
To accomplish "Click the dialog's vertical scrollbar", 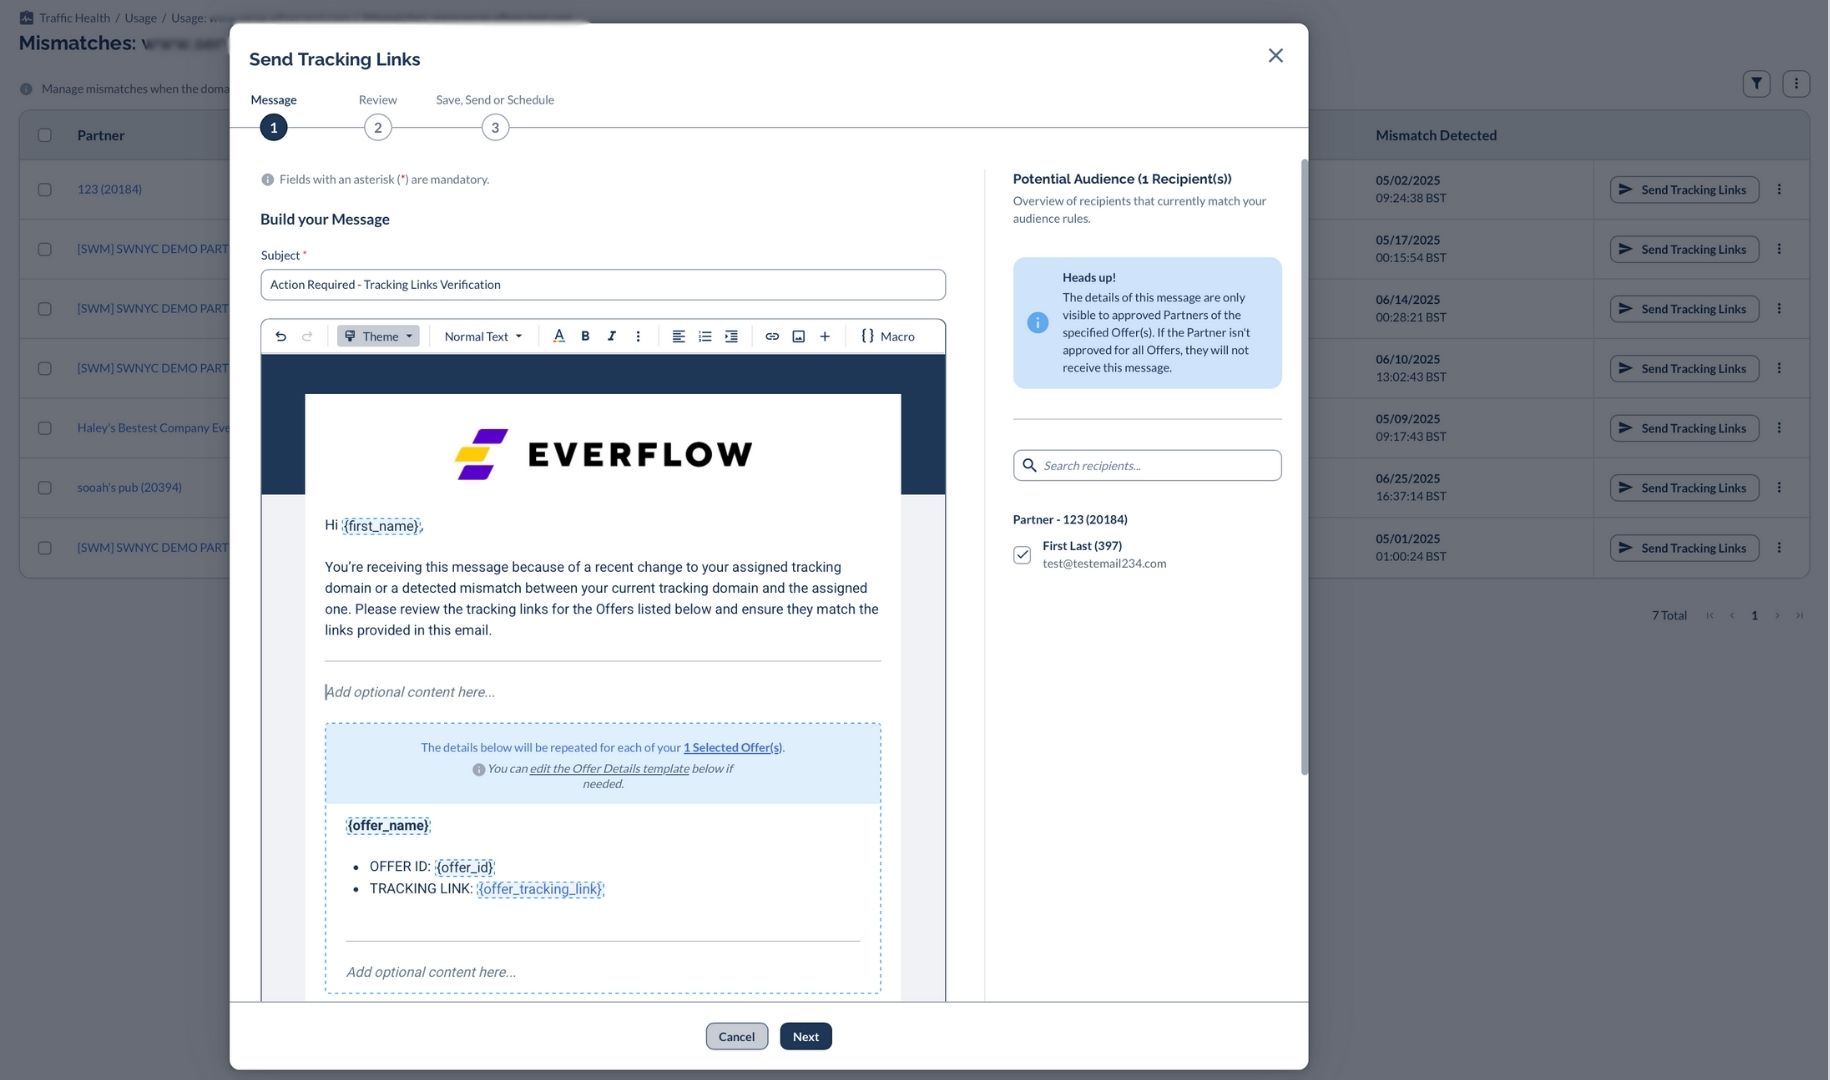I will (x=1304, y=467).
